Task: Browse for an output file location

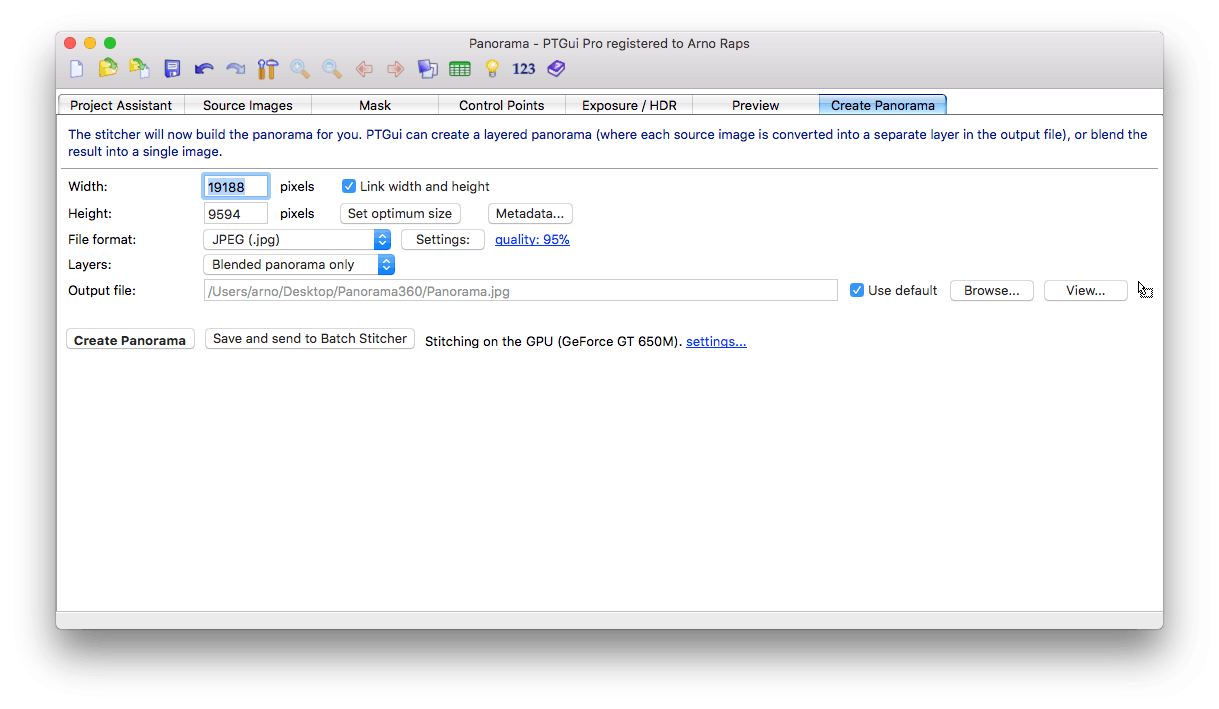Action: tap(992, 290)
